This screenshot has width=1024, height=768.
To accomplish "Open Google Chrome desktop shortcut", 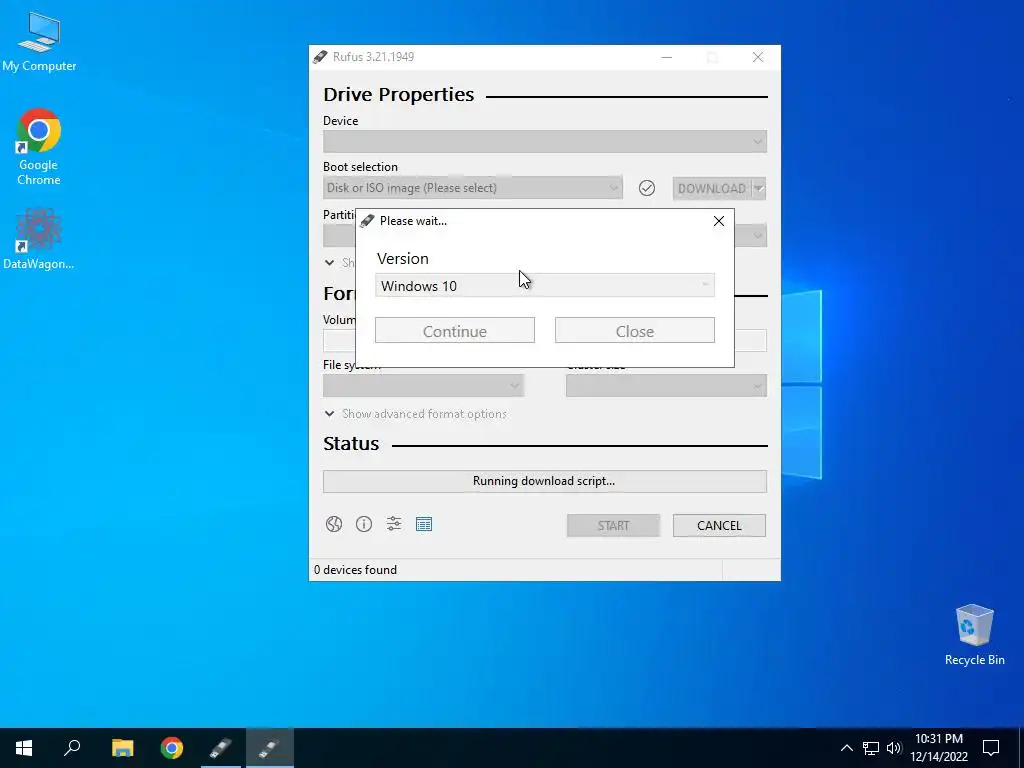I will (x=39, y=147).
